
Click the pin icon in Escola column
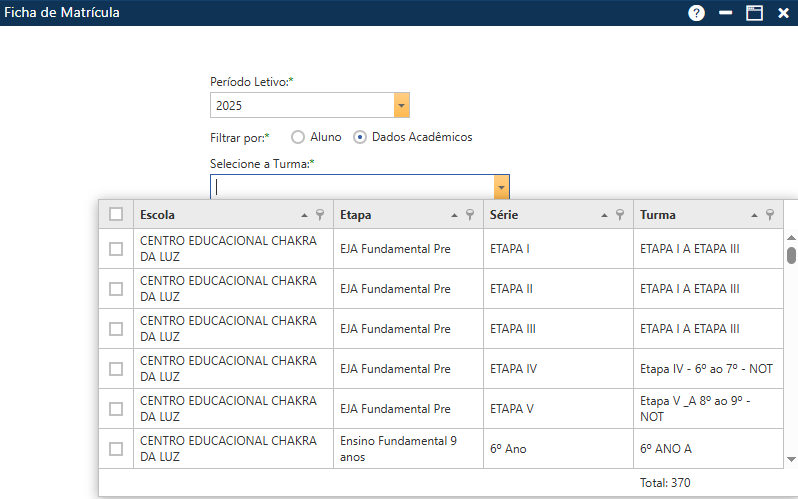click(x=320, y=214)
